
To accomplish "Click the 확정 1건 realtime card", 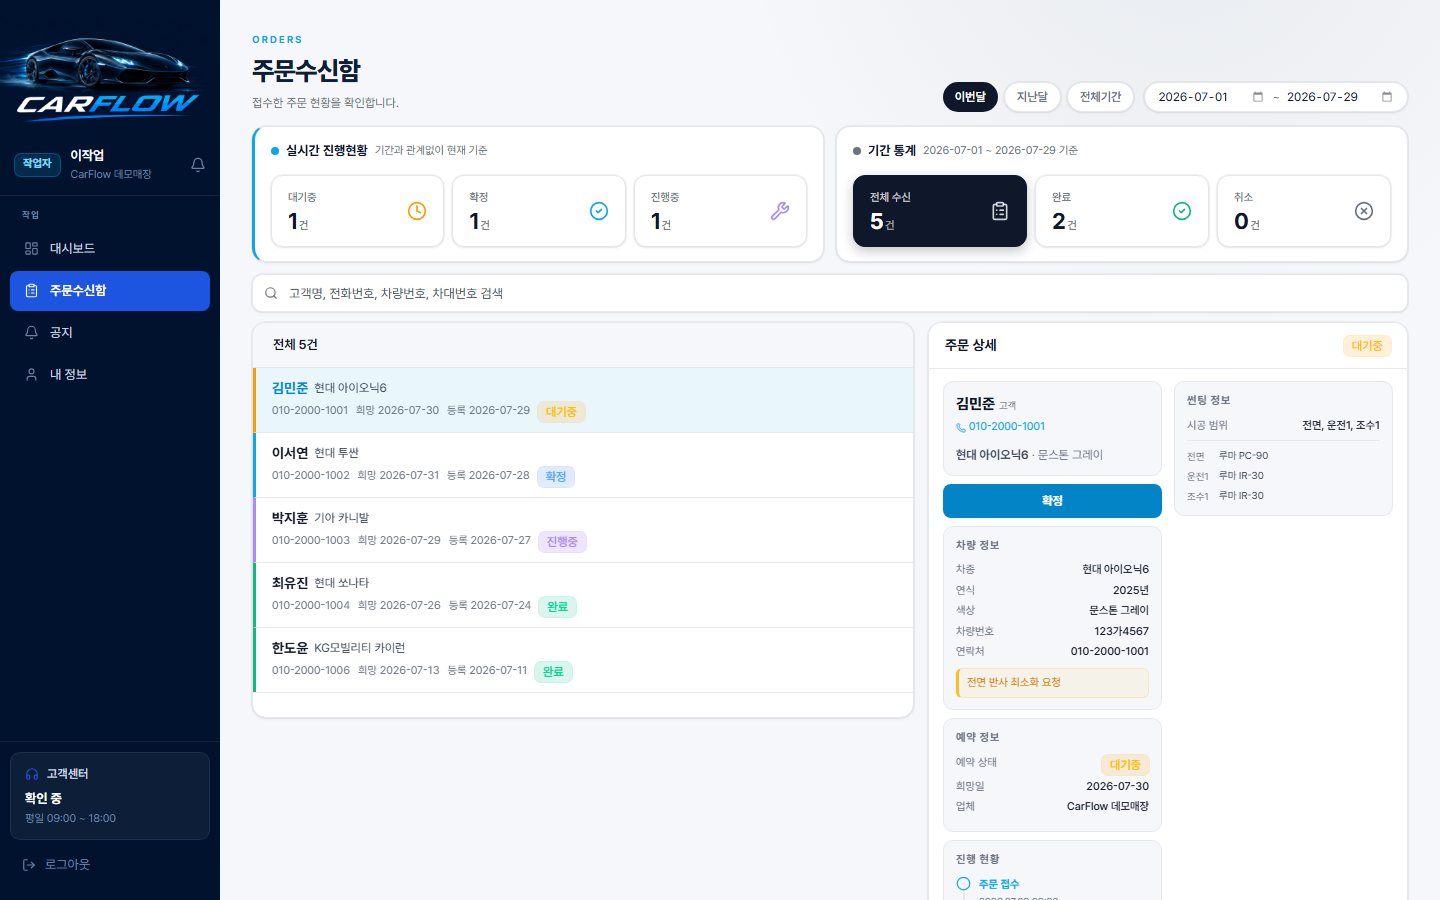I will (539, 211).
